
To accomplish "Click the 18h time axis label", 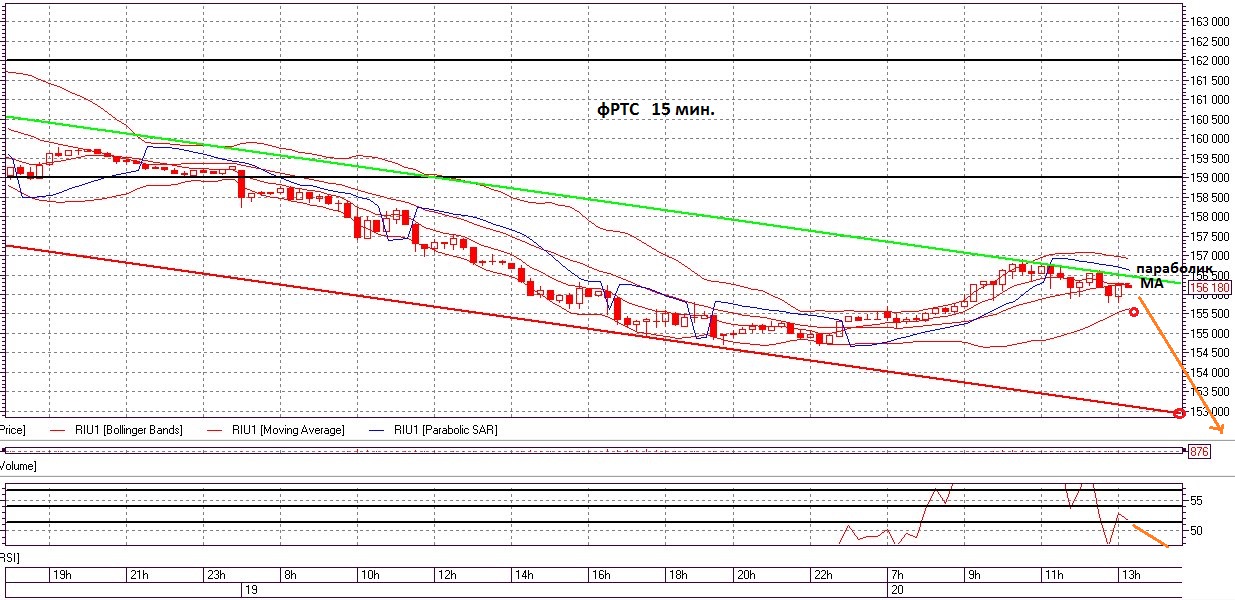I will pyautogui.click(x=678, y=575).
